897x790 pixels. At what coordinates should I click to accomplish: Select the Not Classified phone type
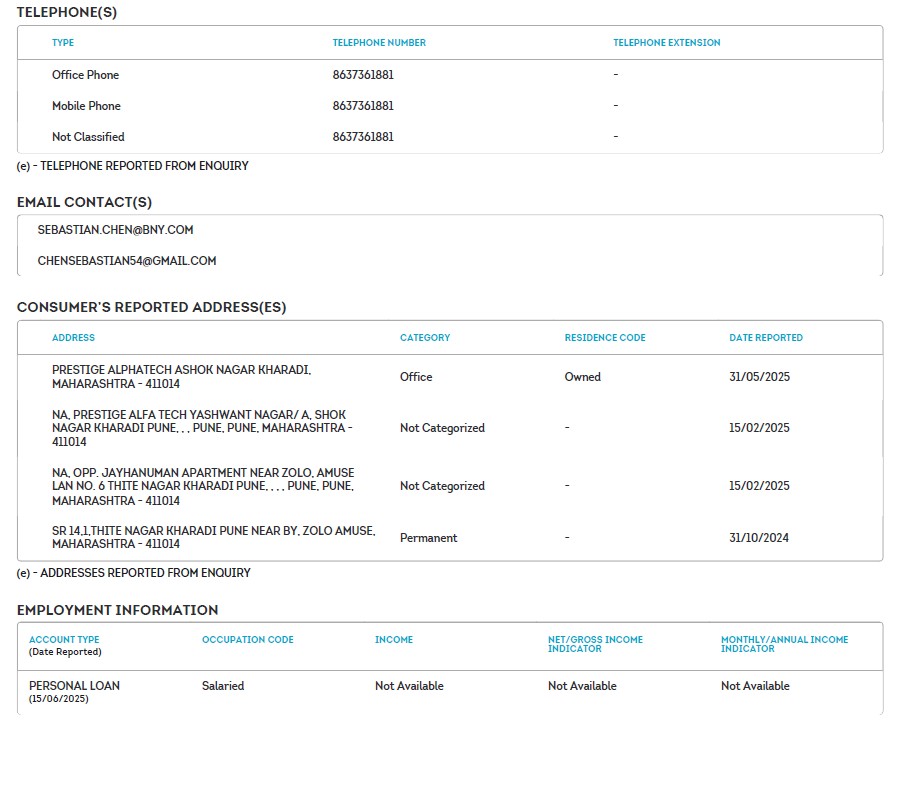(x=88, y=137)
